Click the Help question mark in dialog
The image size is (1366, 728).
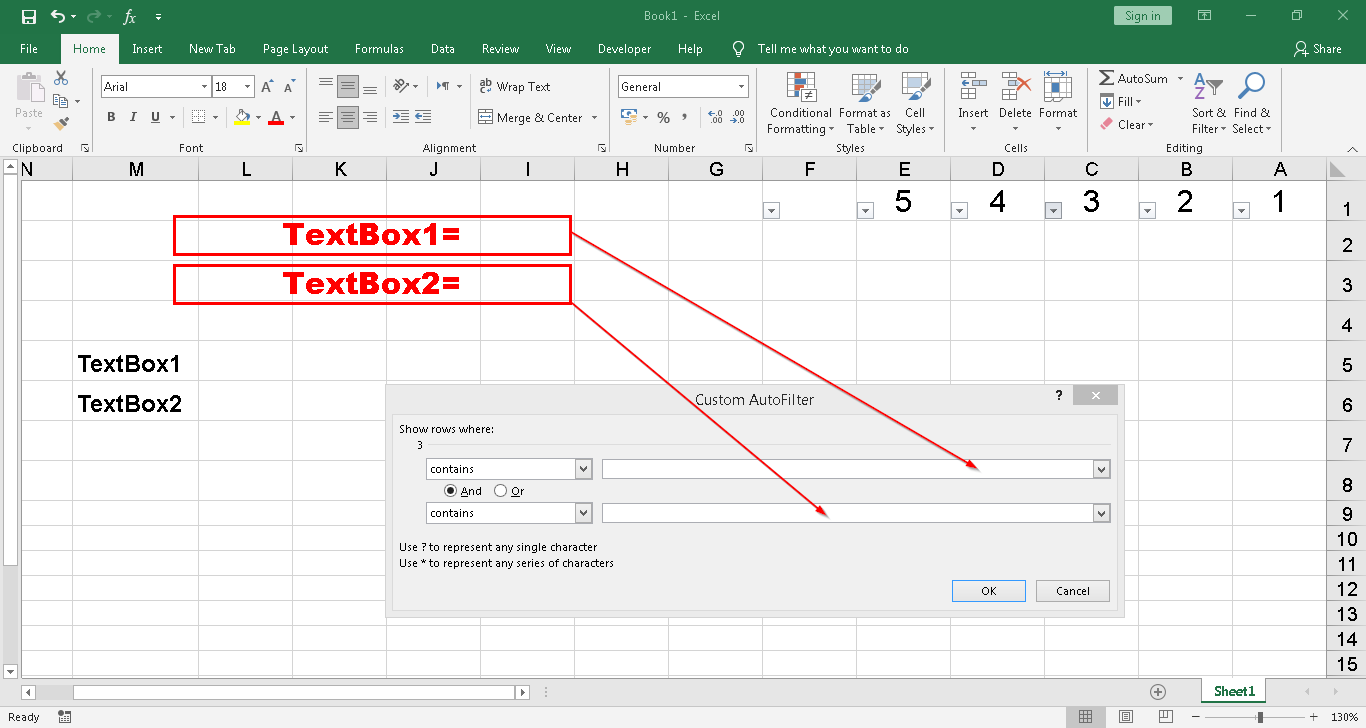[1059, 396]
